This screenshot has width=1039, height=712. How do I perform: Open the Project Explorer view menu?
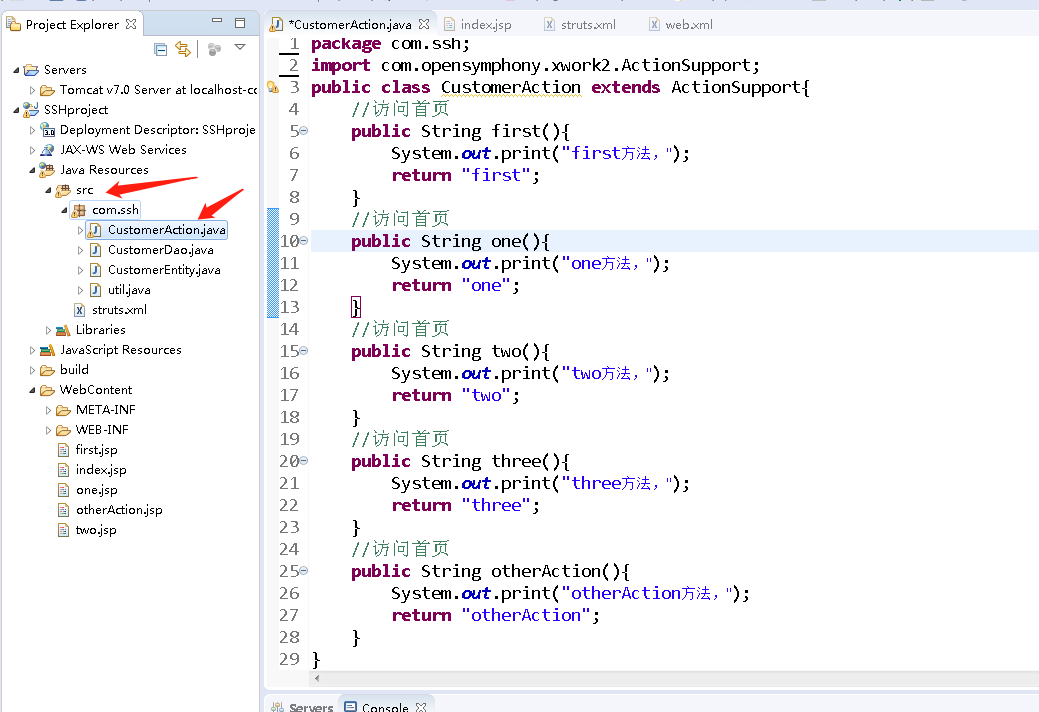click(x=239, y=46)
